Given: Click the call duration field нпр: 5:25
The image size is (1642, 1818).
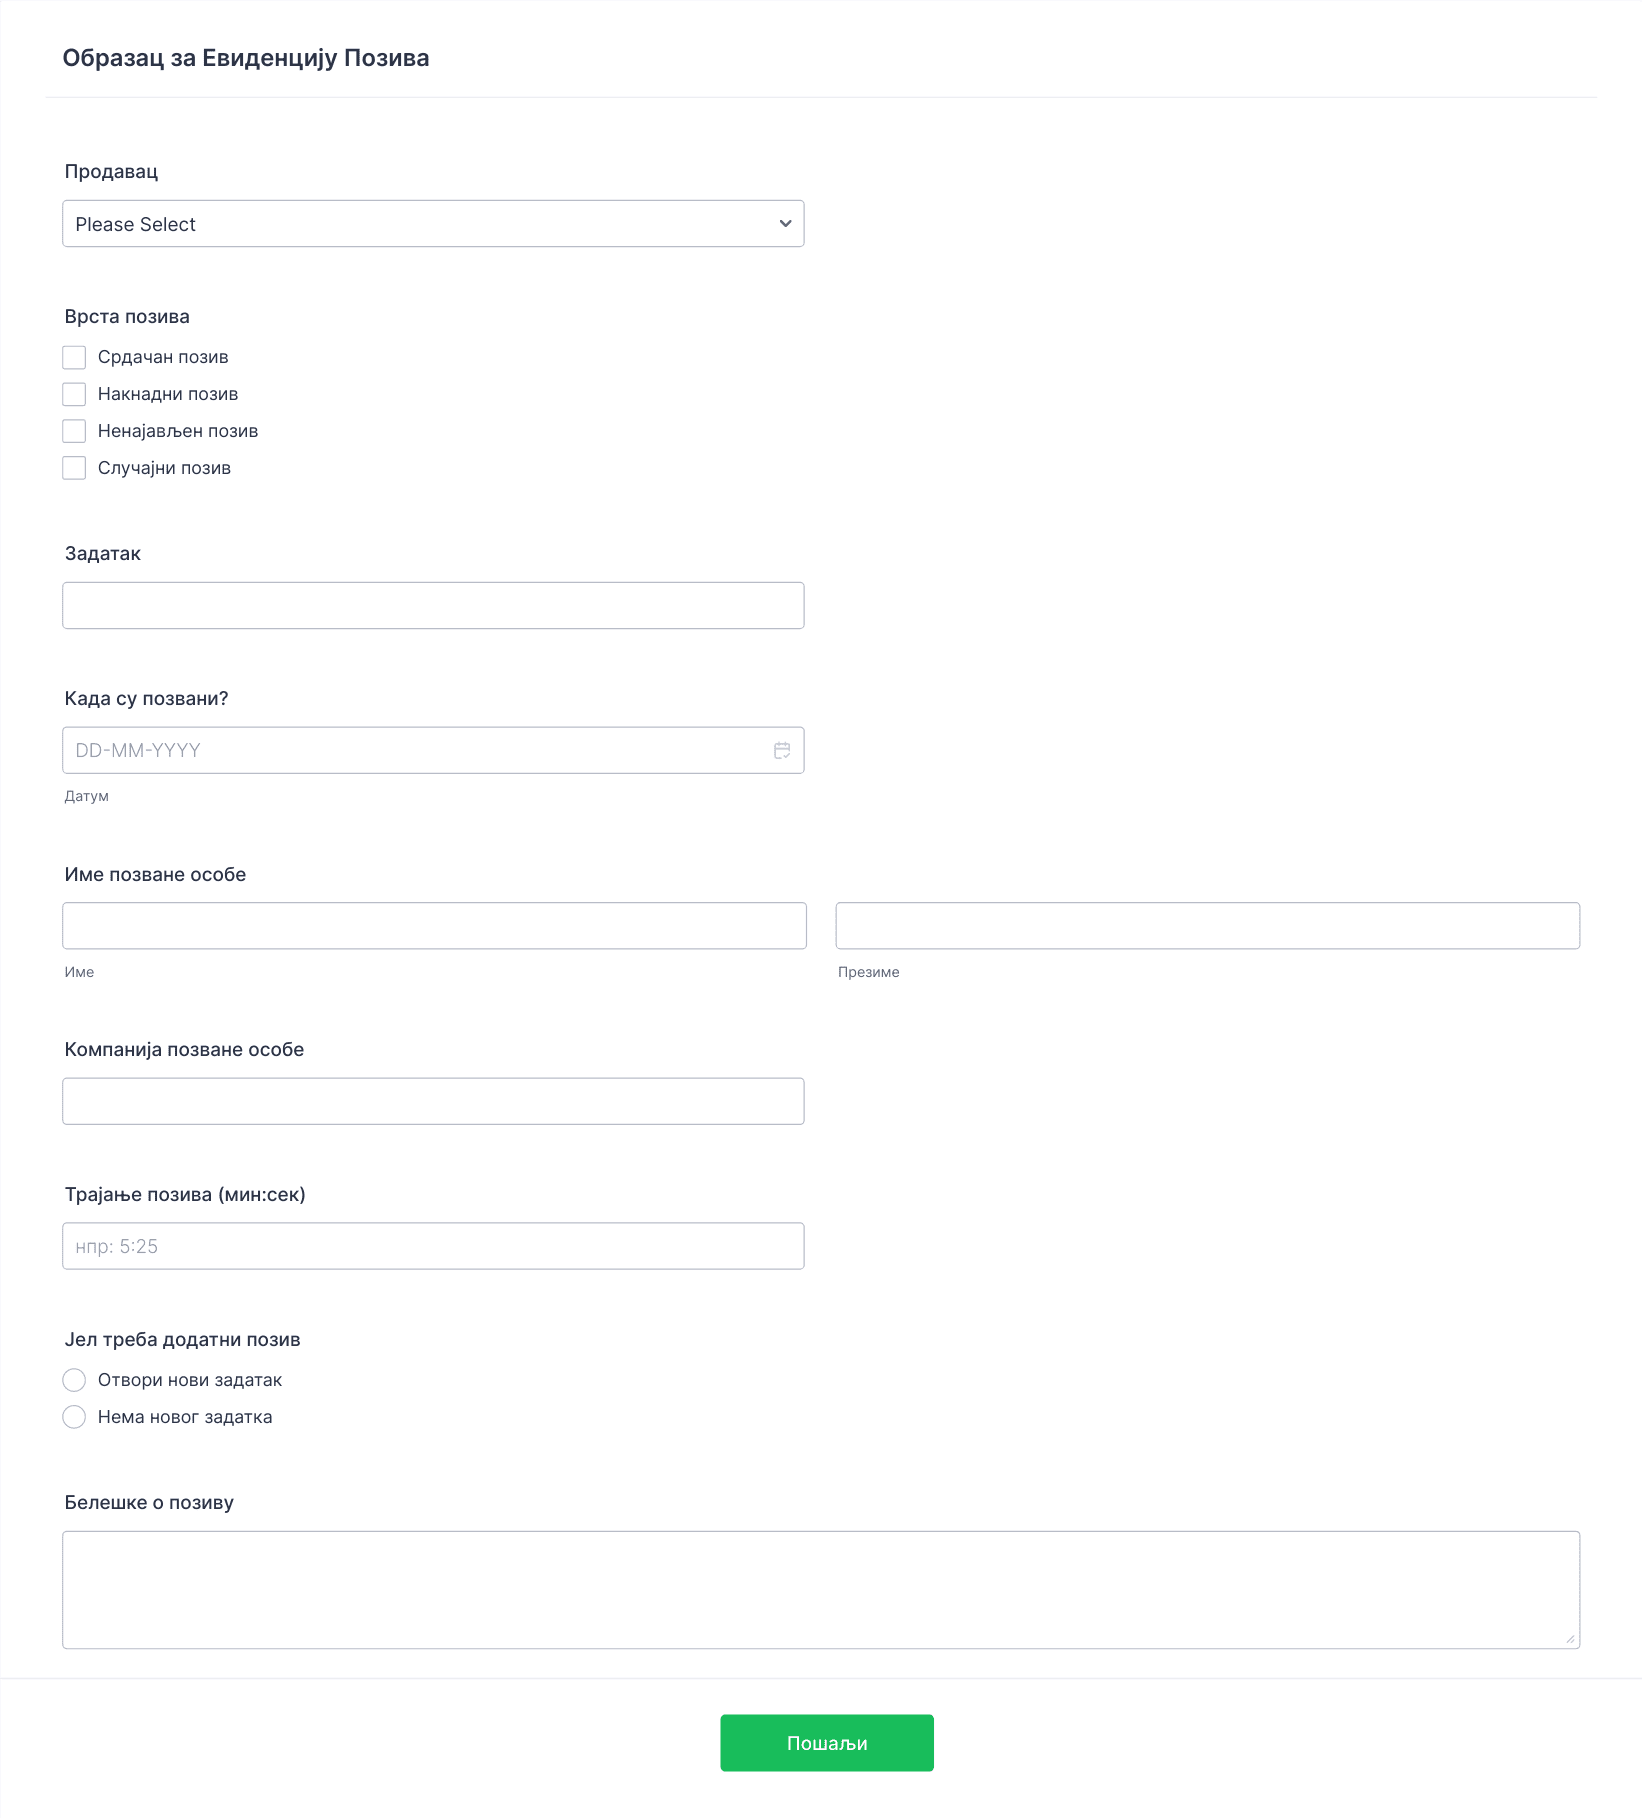Looking at the screenshot, I should [433, 1246].
